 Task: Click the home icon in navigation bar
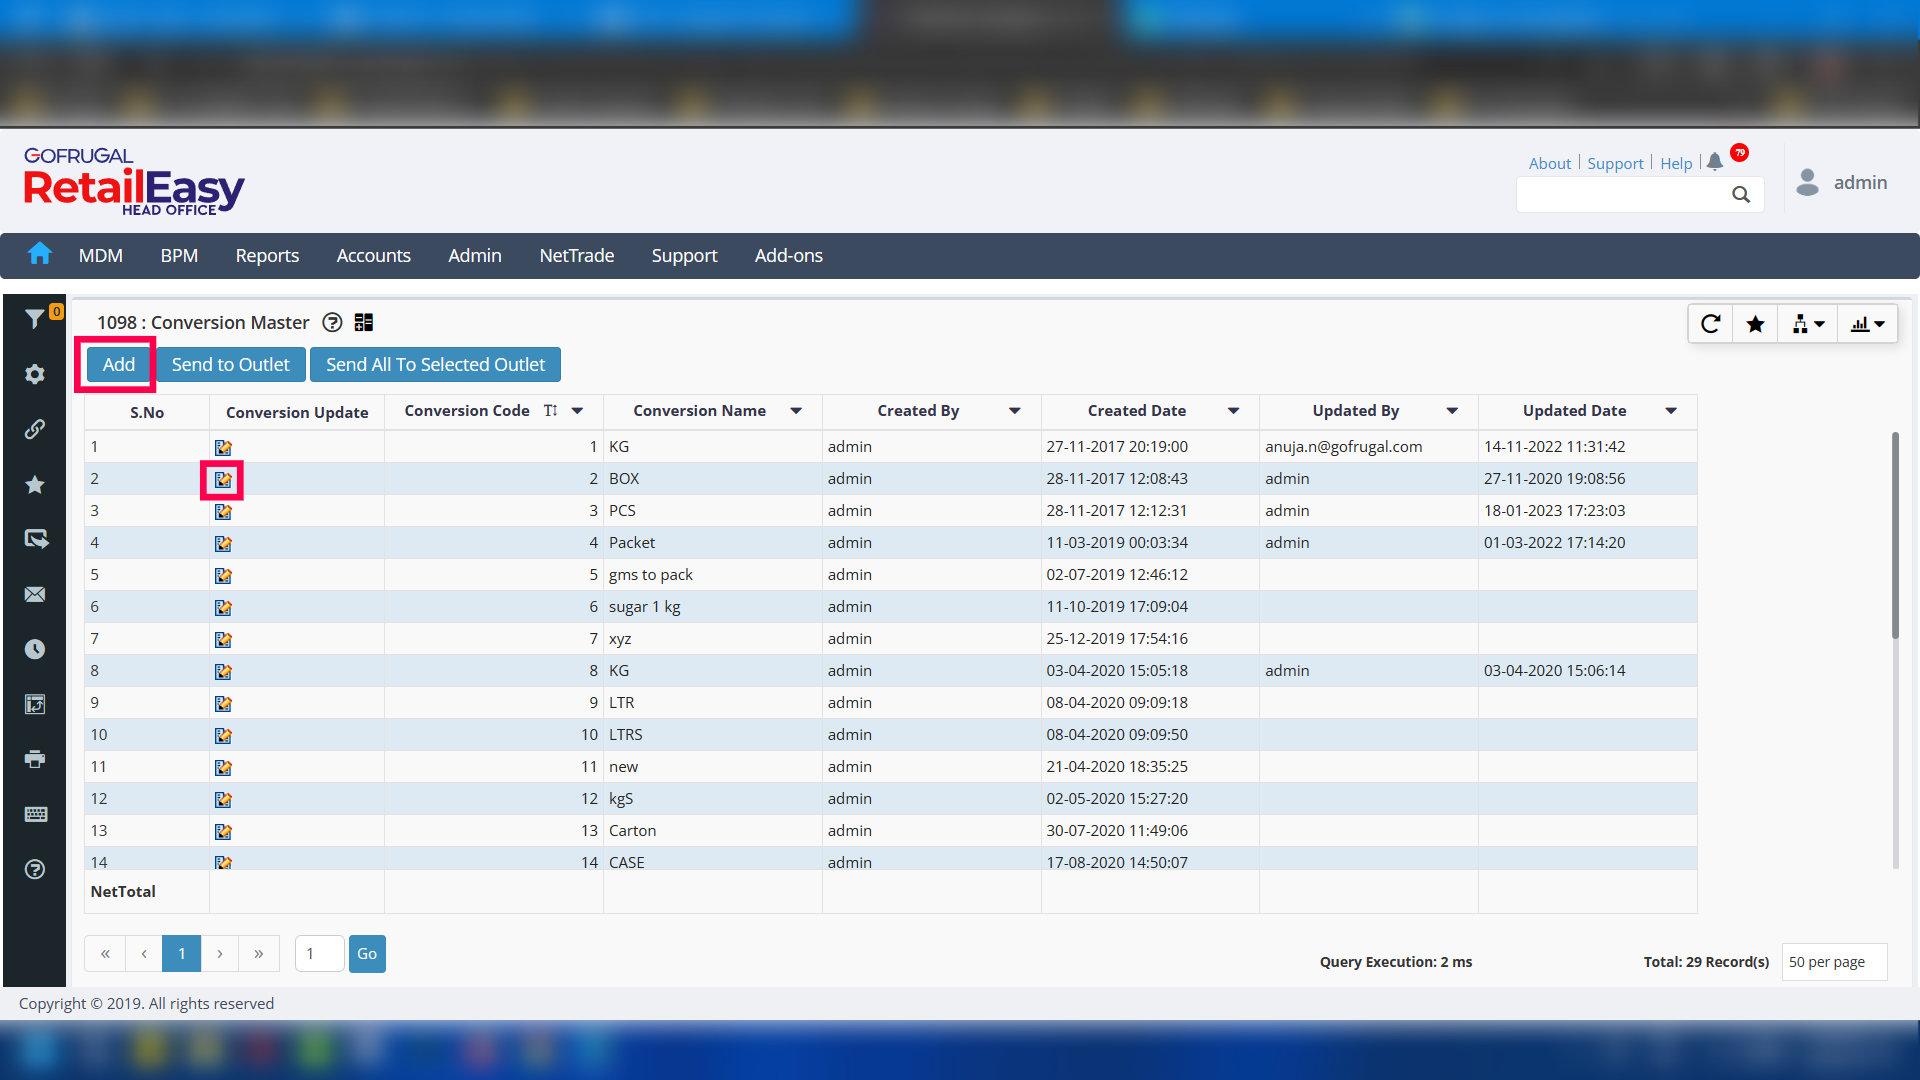coord(39,254)
